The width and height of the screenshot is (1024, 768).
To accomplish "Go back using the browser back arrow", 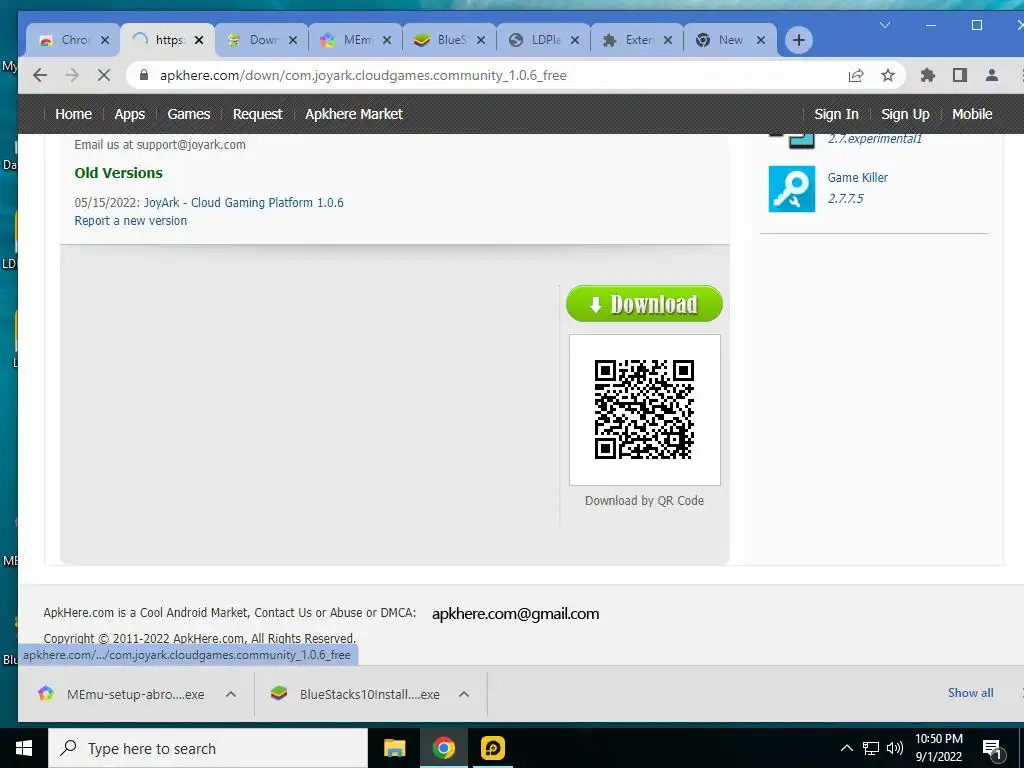I will (40, 75).
